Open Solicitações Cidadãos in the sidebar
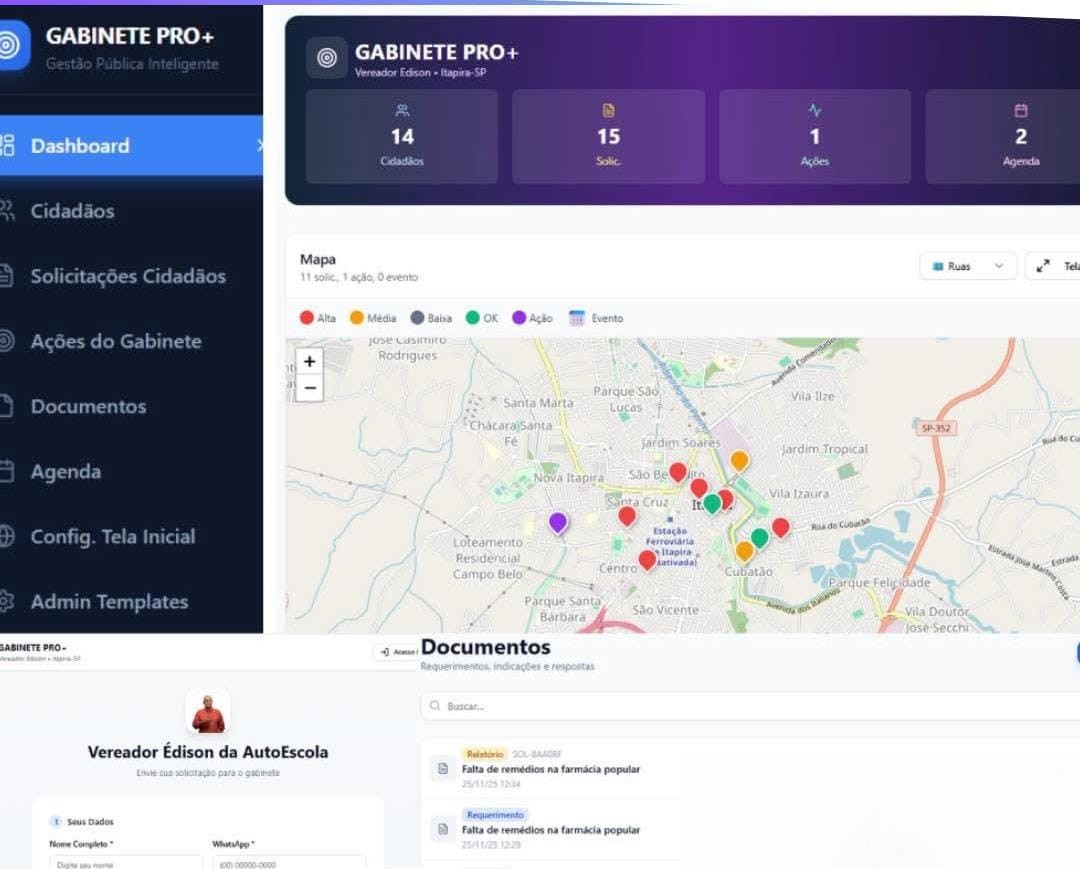The width and height of the screenshot is (1080, 869). point(128,276)
